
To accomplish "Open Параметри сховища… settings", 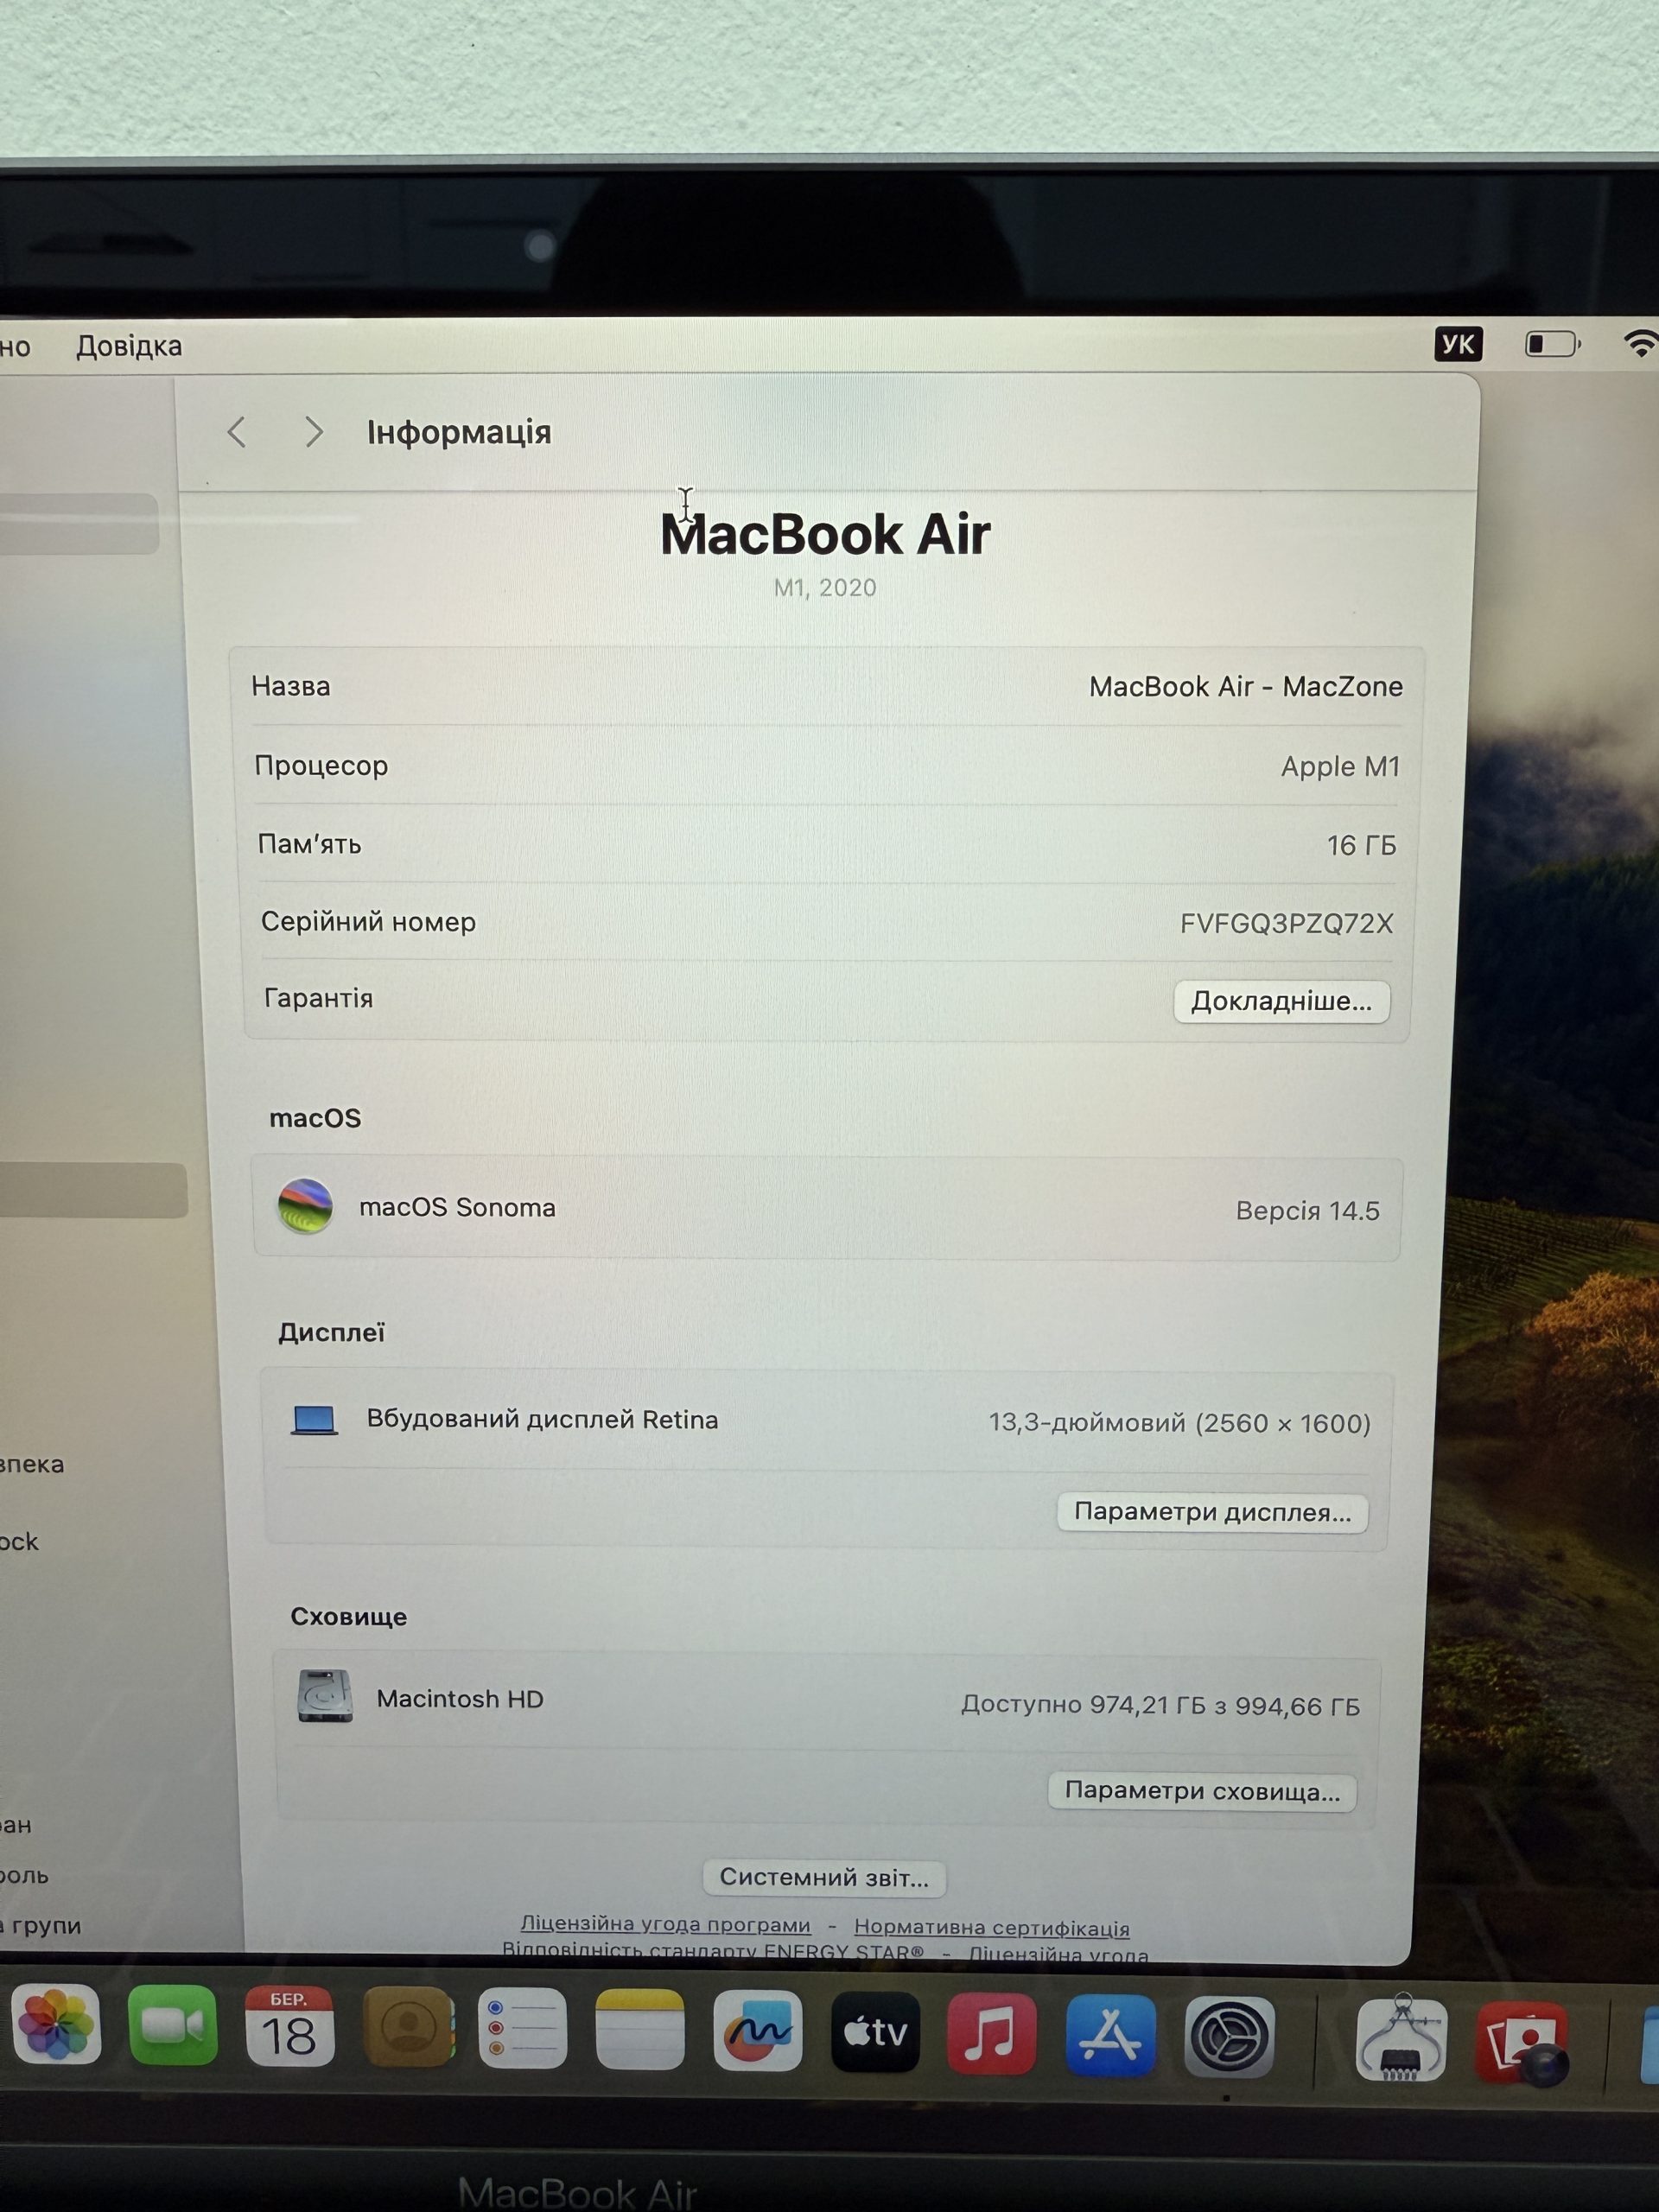I will (1202, 1790).
